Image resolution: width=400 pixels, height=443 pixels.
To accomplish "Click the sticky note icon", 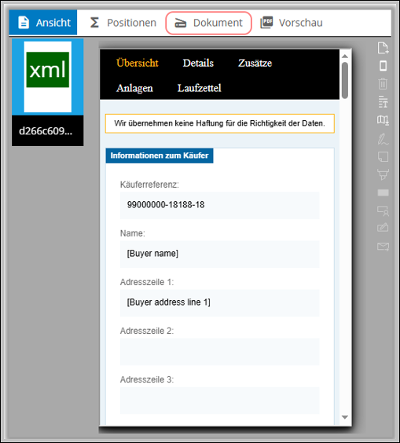I will (383, 157).
